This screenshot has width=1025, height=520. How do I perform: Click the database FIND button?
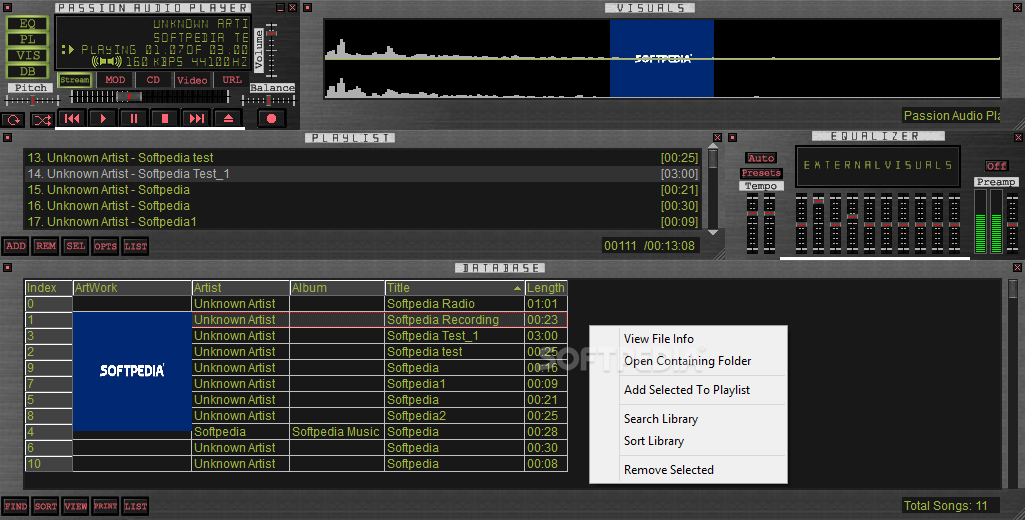16,506
